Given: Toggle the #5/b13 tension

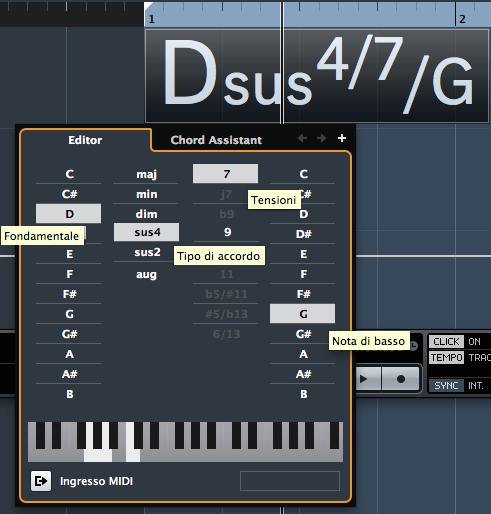Looking at the screenshot, I should (226, 314).
